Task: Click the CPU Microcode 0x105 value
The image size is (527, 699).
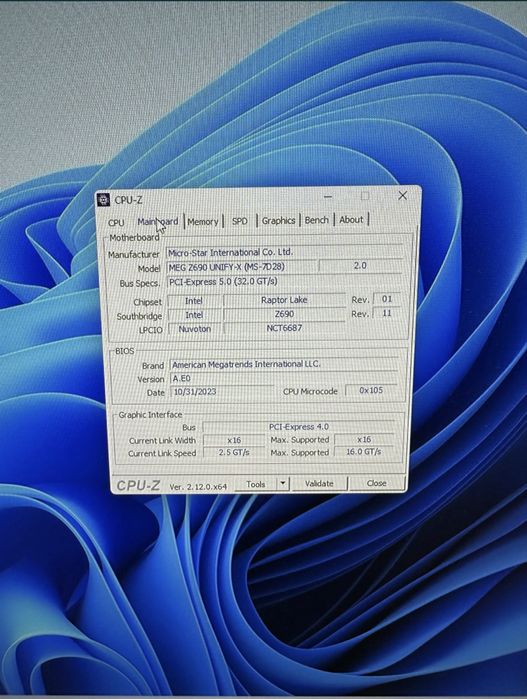Action: (x=371, y=390)
